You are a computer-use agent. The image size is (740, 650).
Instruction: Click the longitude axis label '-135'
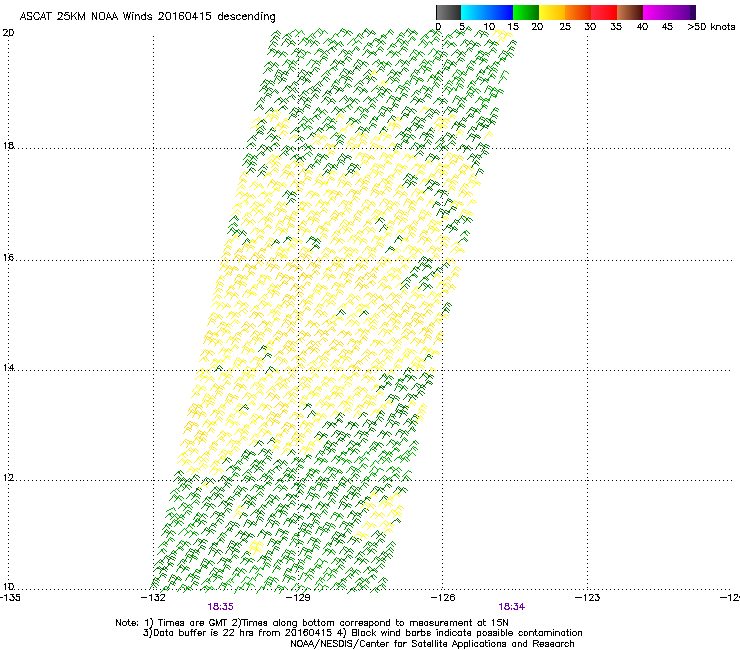10,598
